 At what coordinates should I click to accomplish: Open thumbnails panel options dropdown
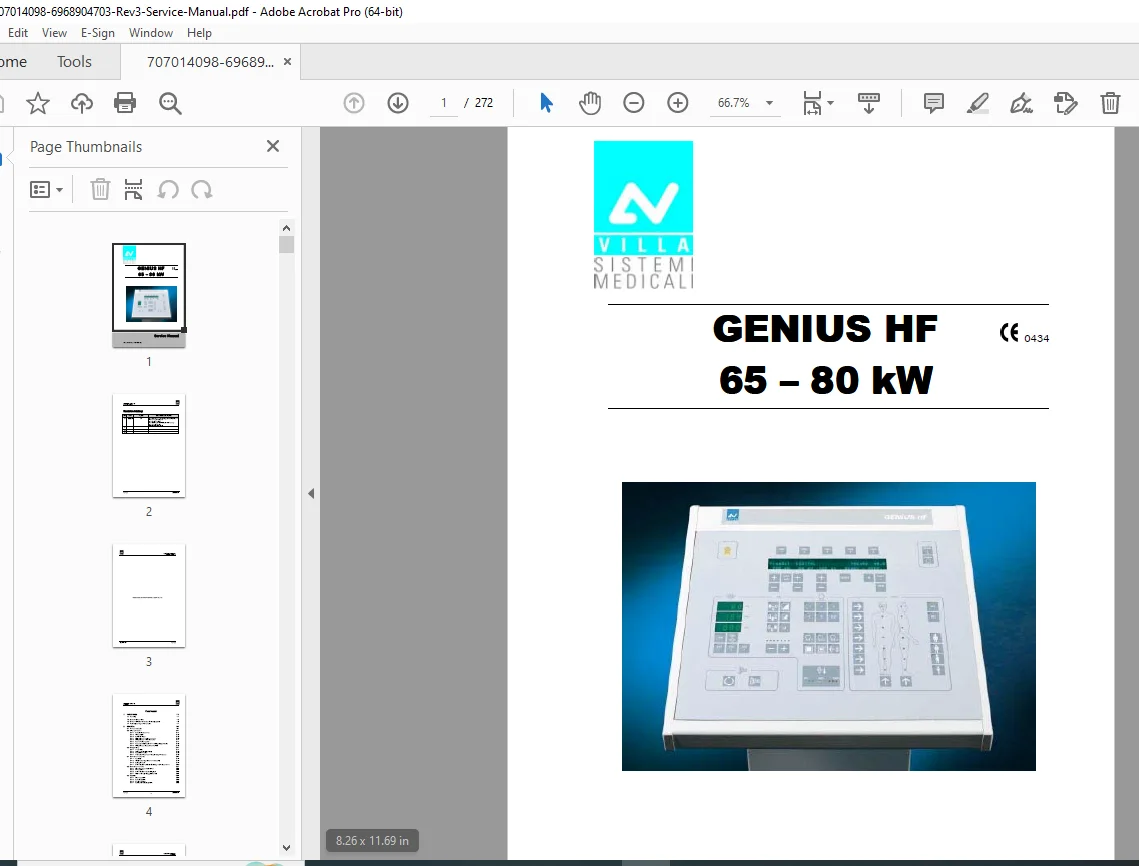pos(46,190)
